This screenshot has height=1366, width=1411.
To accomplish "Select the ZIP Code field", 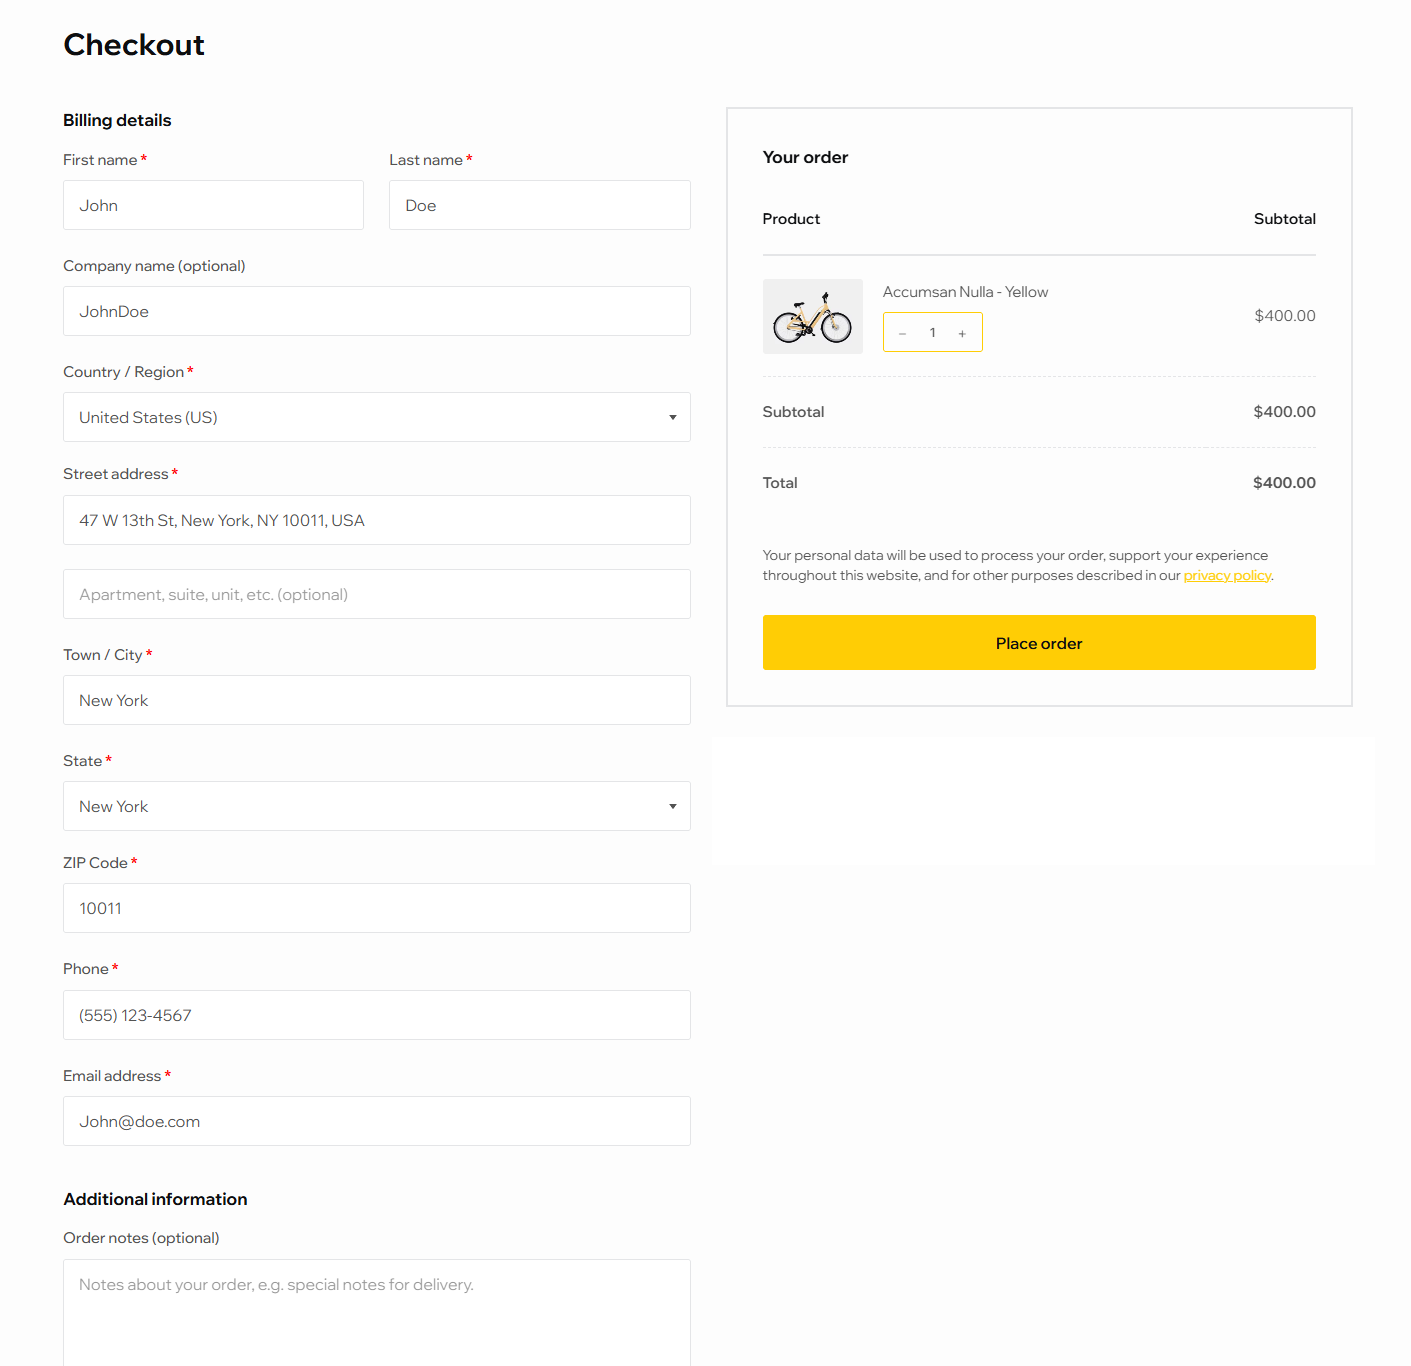I will click(376, 908).
